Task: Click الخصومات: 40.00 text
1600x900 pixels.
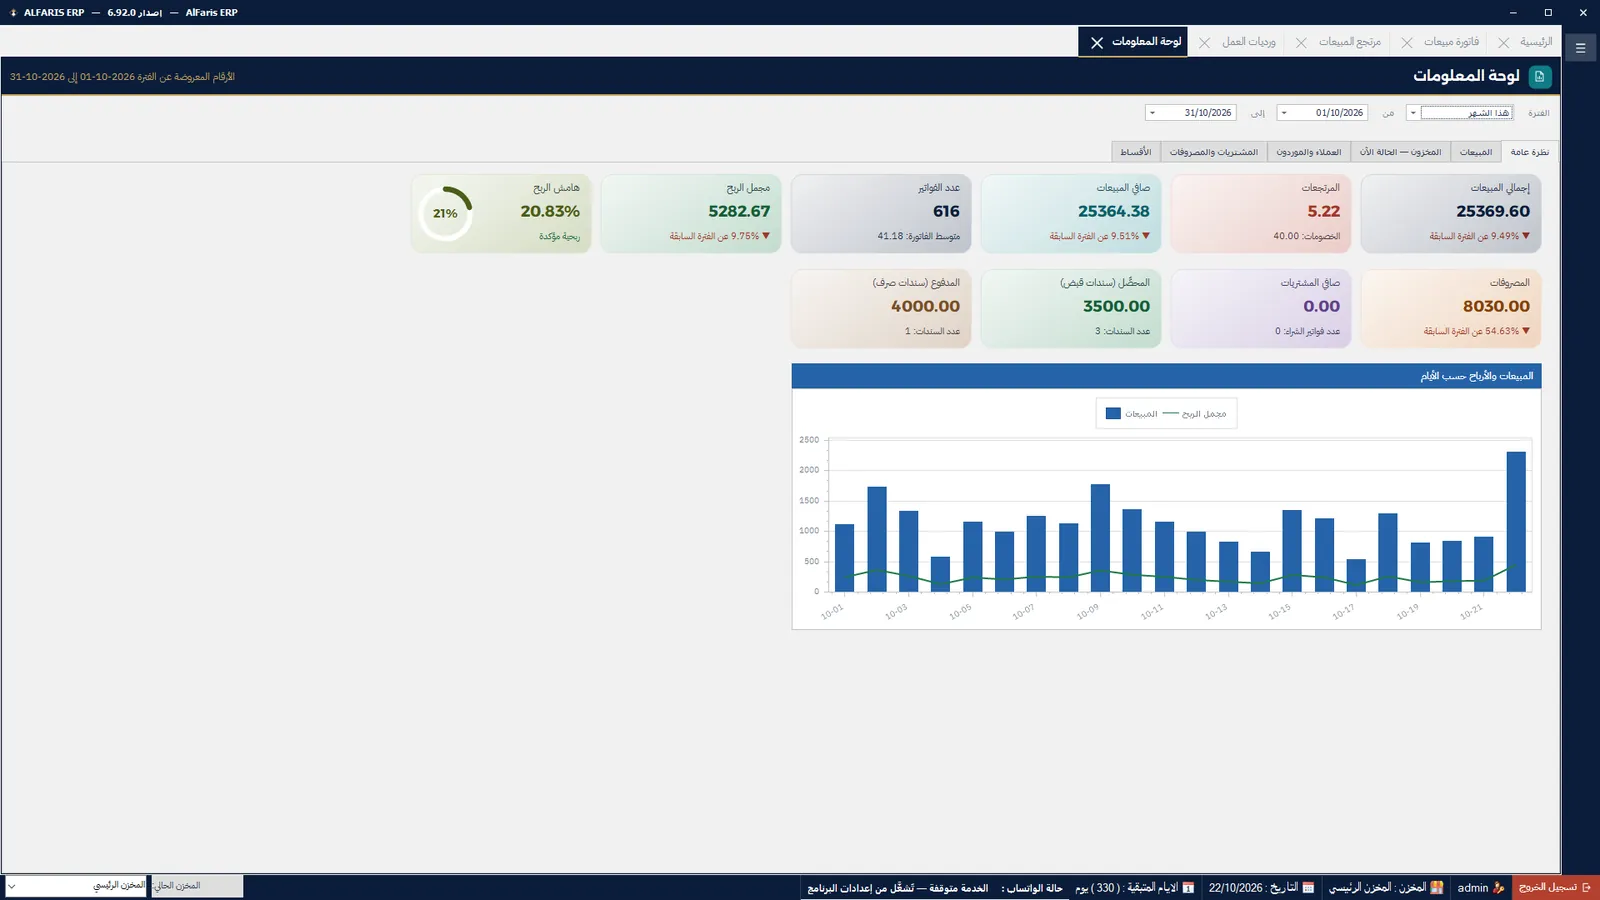Action: coord(1306,236)
